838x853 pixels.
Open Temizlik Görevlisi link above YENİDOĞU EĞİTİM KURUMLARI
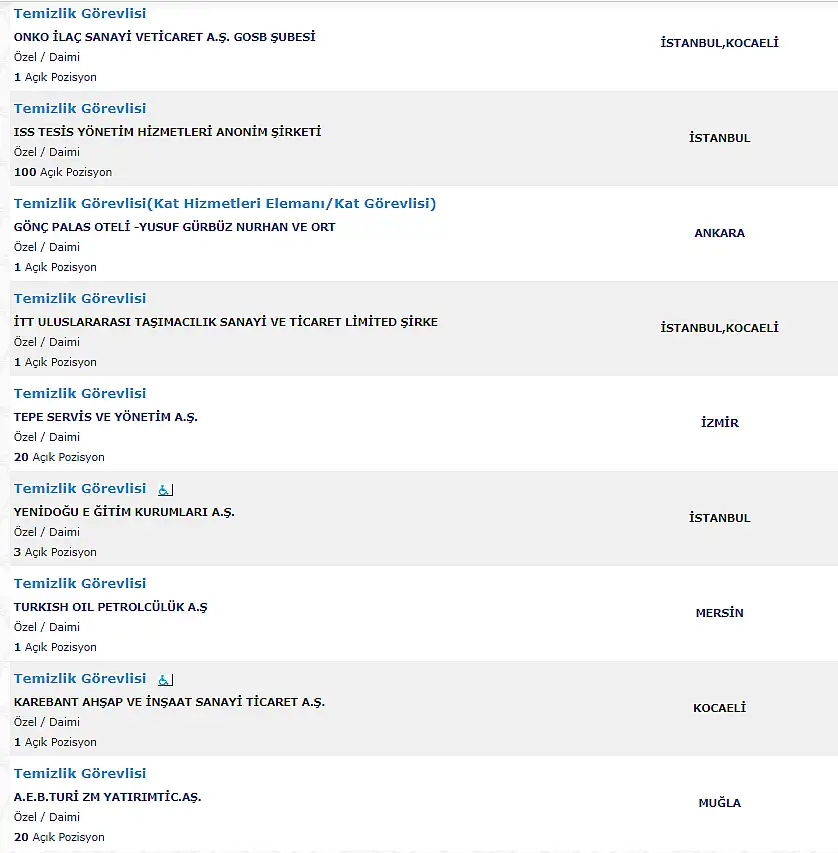(x=80, y=489)
